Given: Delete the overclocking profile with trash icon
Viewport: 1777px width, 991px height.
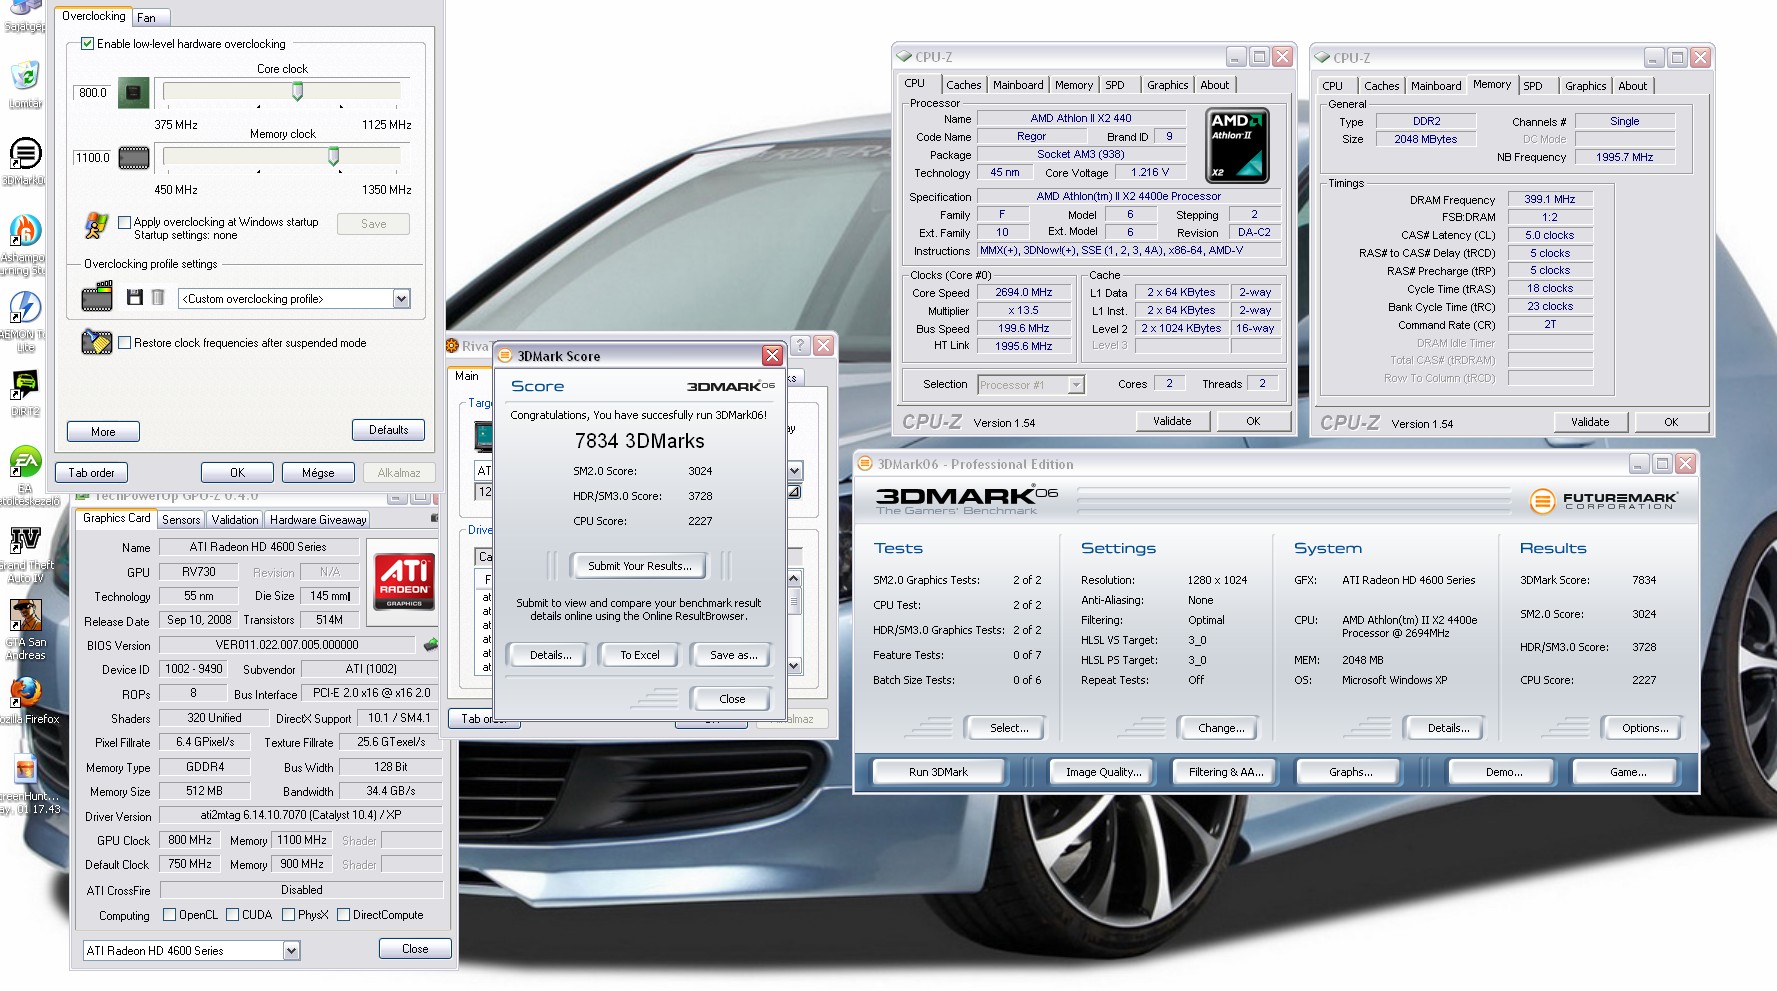Looking at the screenshot, I should 157,297.
